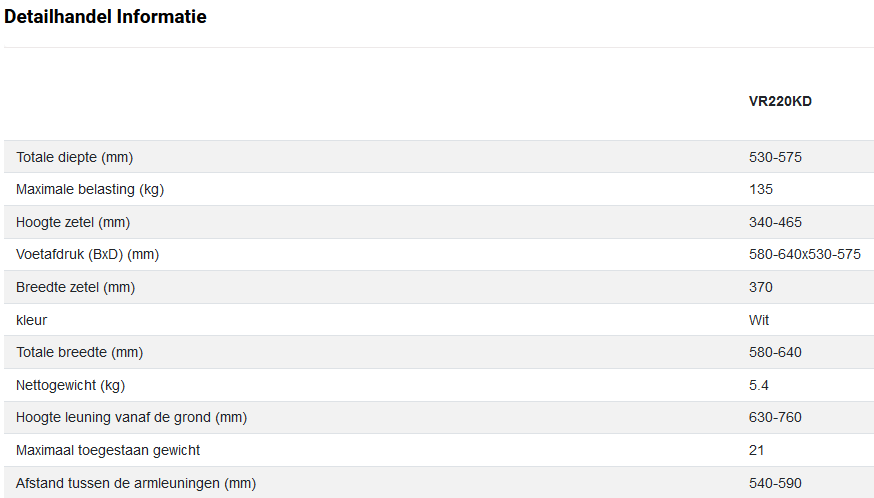Click the 580-640x530-575 footprint value

(x=805, y=254)
